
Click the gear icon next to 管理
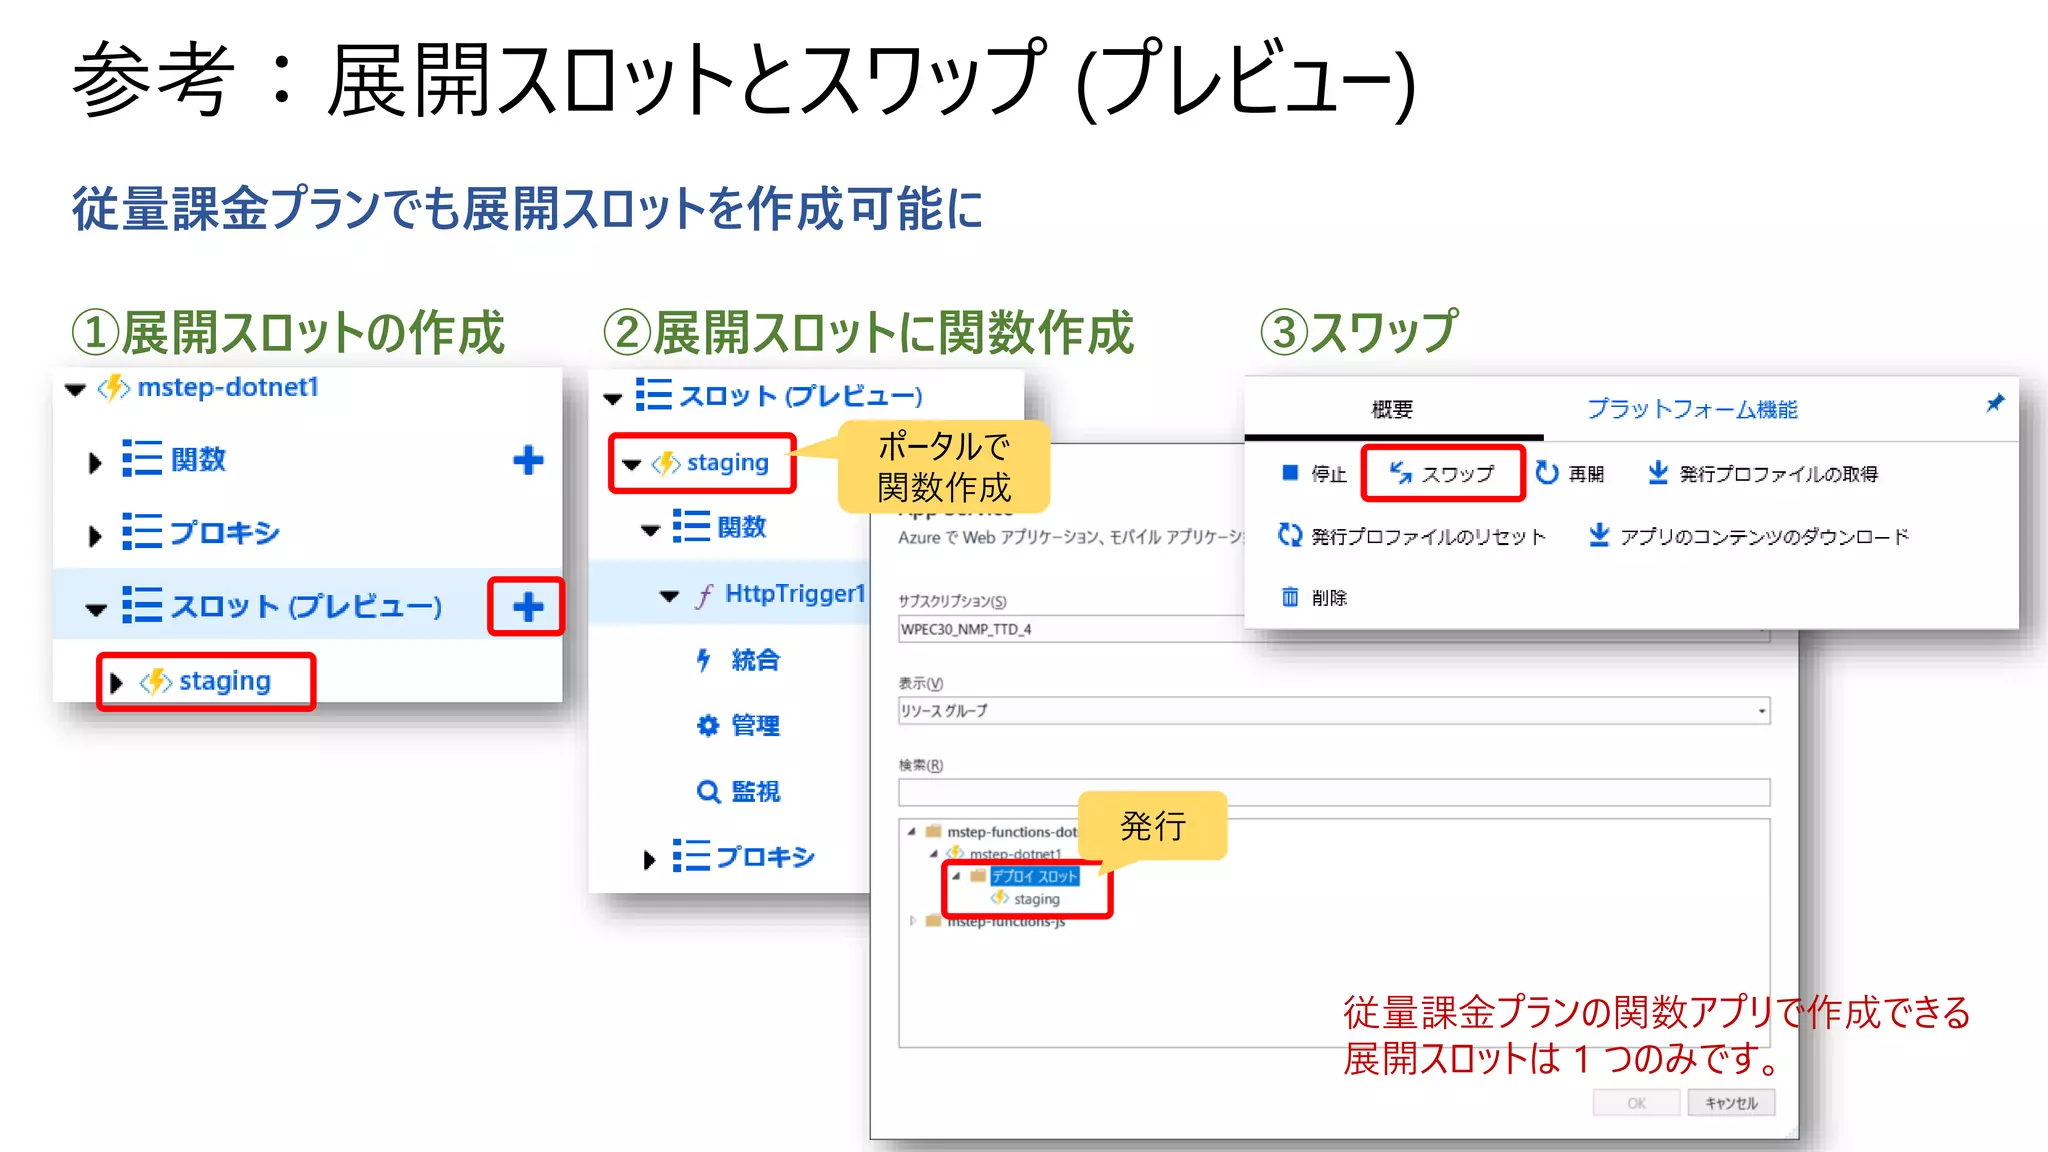pos(708,725)
